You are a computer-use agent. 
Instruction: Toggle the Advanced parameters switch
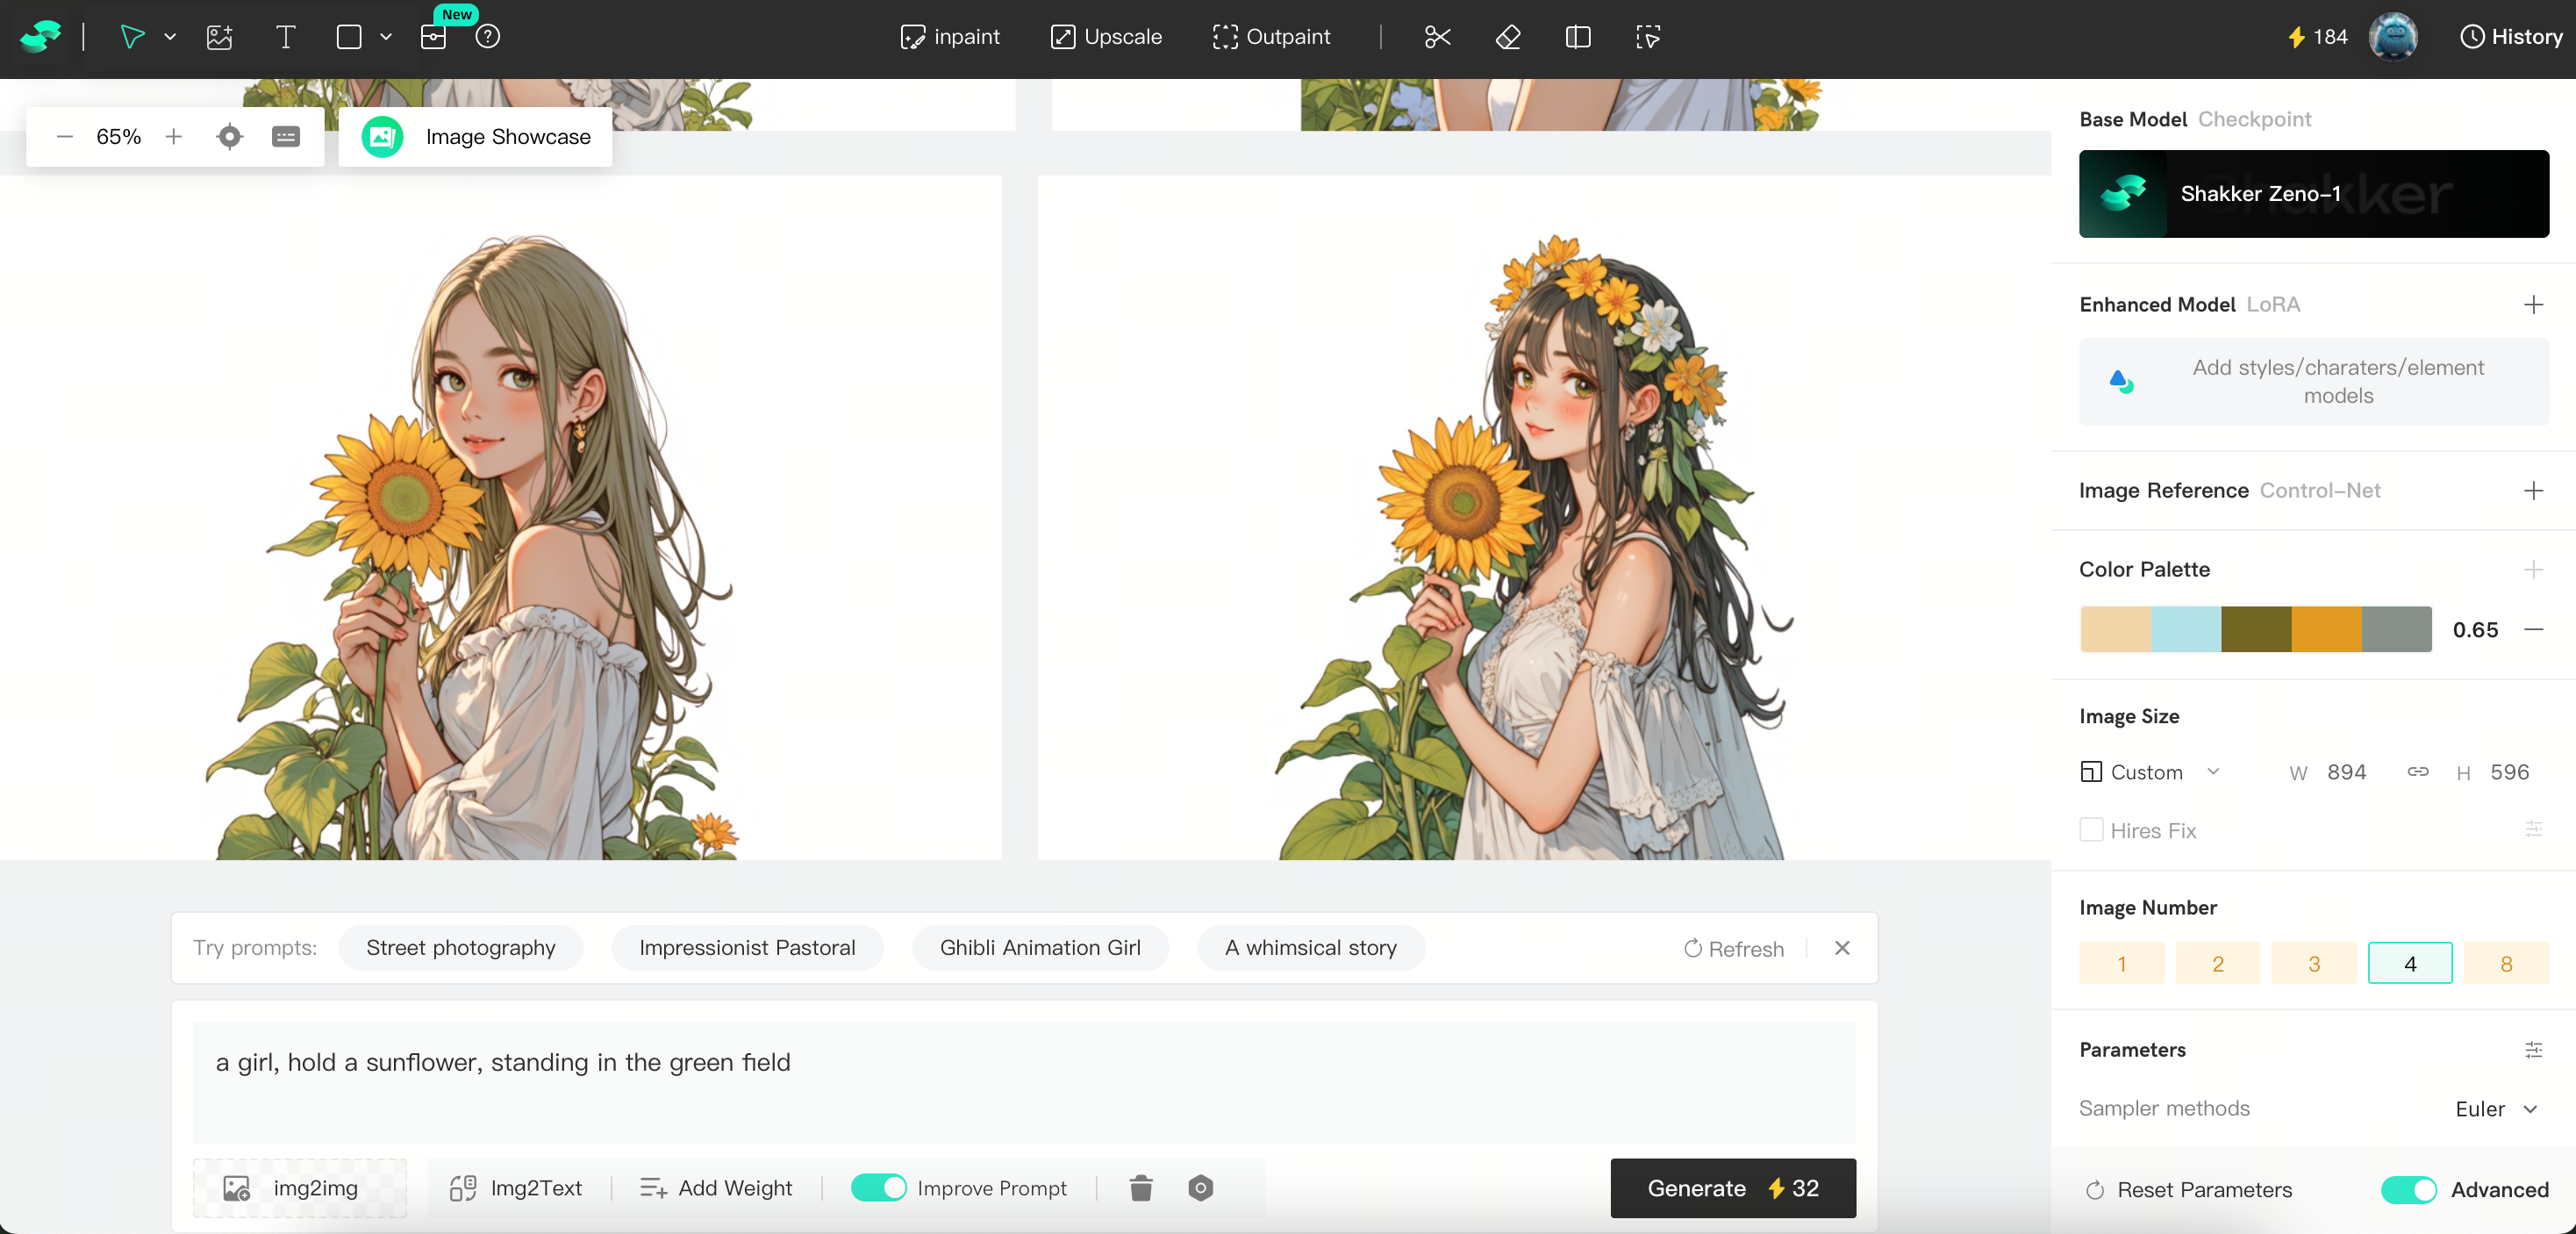[x=2410, y=1190]
